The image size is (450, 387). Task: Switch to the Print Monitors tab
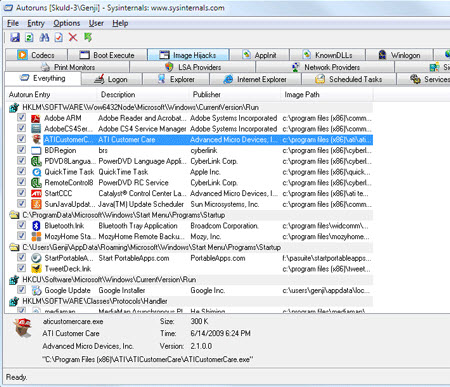tap(68, 67)
